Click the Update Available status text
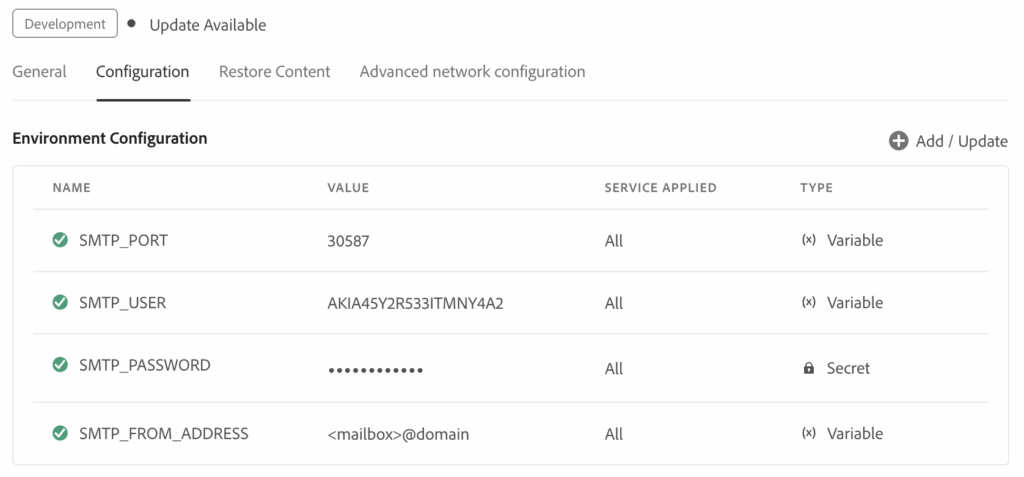This screenshot has width=1024, height=477. coord(208,25)
